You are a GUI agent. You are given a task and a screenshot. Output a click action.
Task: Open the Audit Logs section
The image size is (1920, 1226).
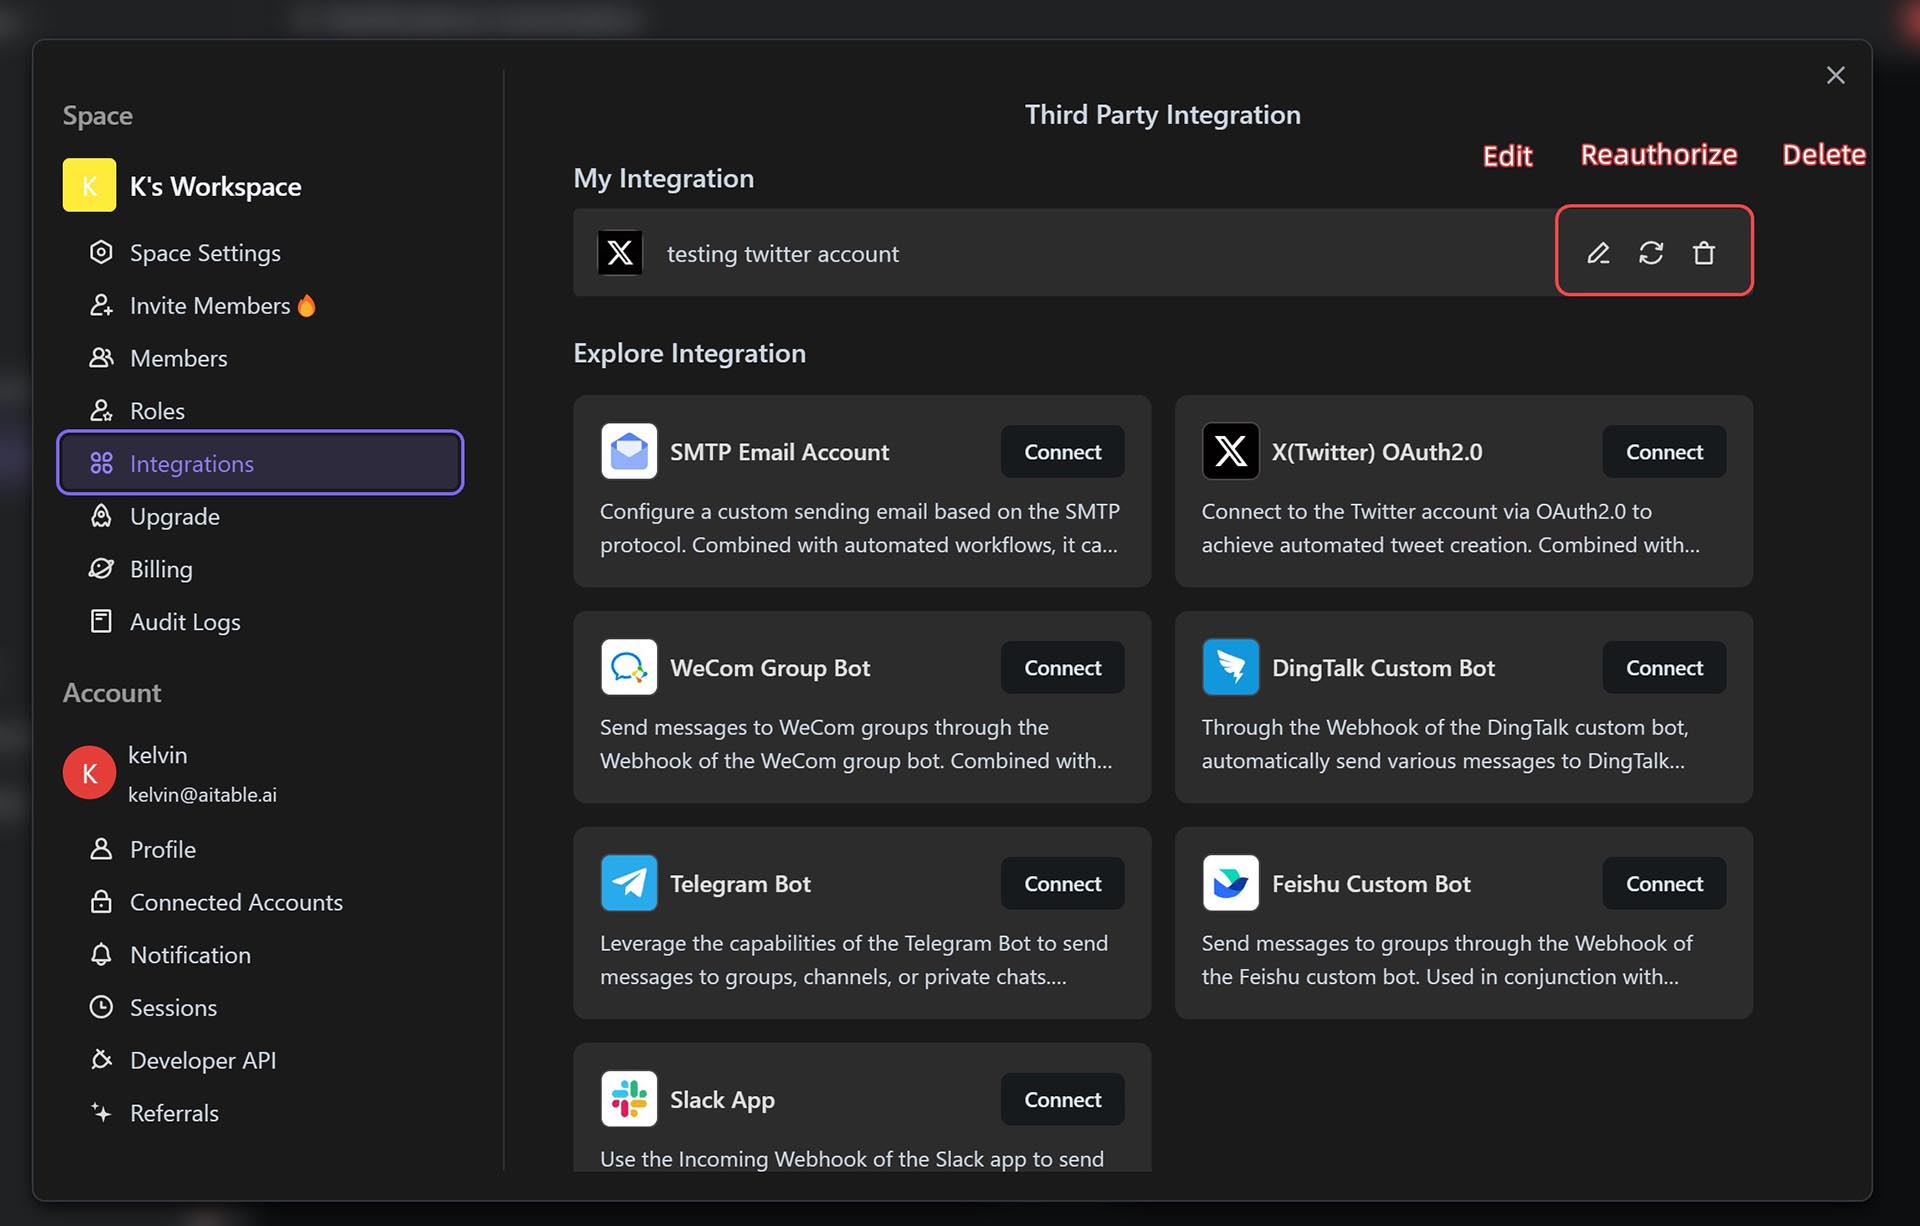pos(185,620)
